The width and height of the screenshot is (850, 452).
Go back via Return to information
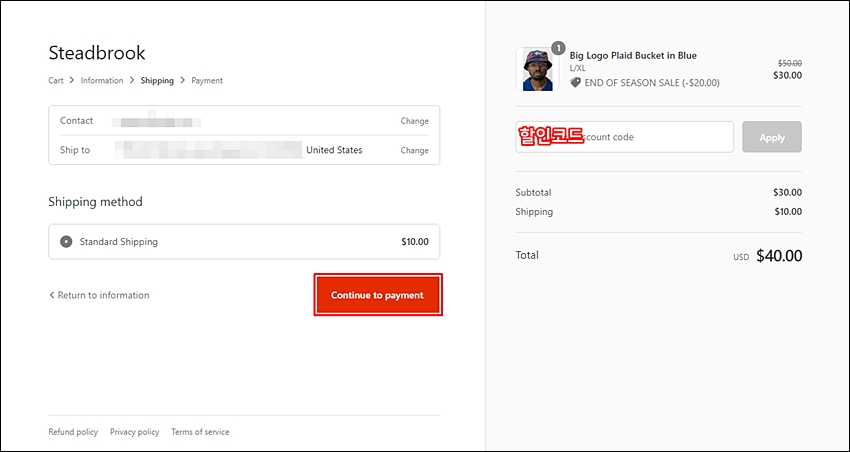click(x=99, y=295)
